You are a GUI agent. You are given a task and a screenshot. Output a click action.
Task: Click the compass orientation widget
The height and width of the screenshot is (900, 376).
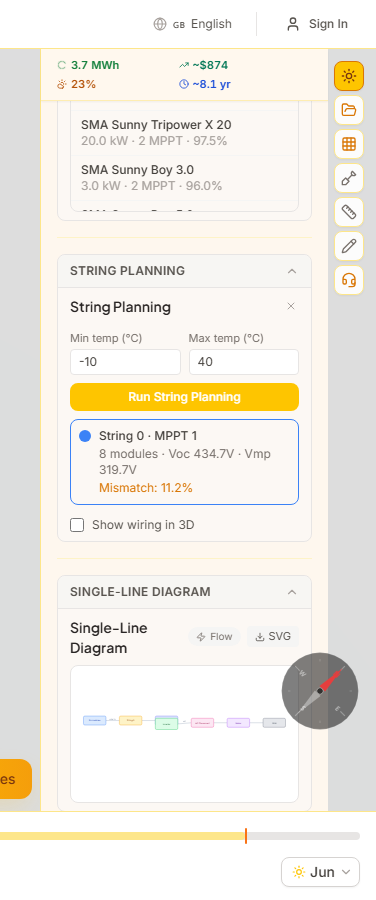tap(320, 690)
